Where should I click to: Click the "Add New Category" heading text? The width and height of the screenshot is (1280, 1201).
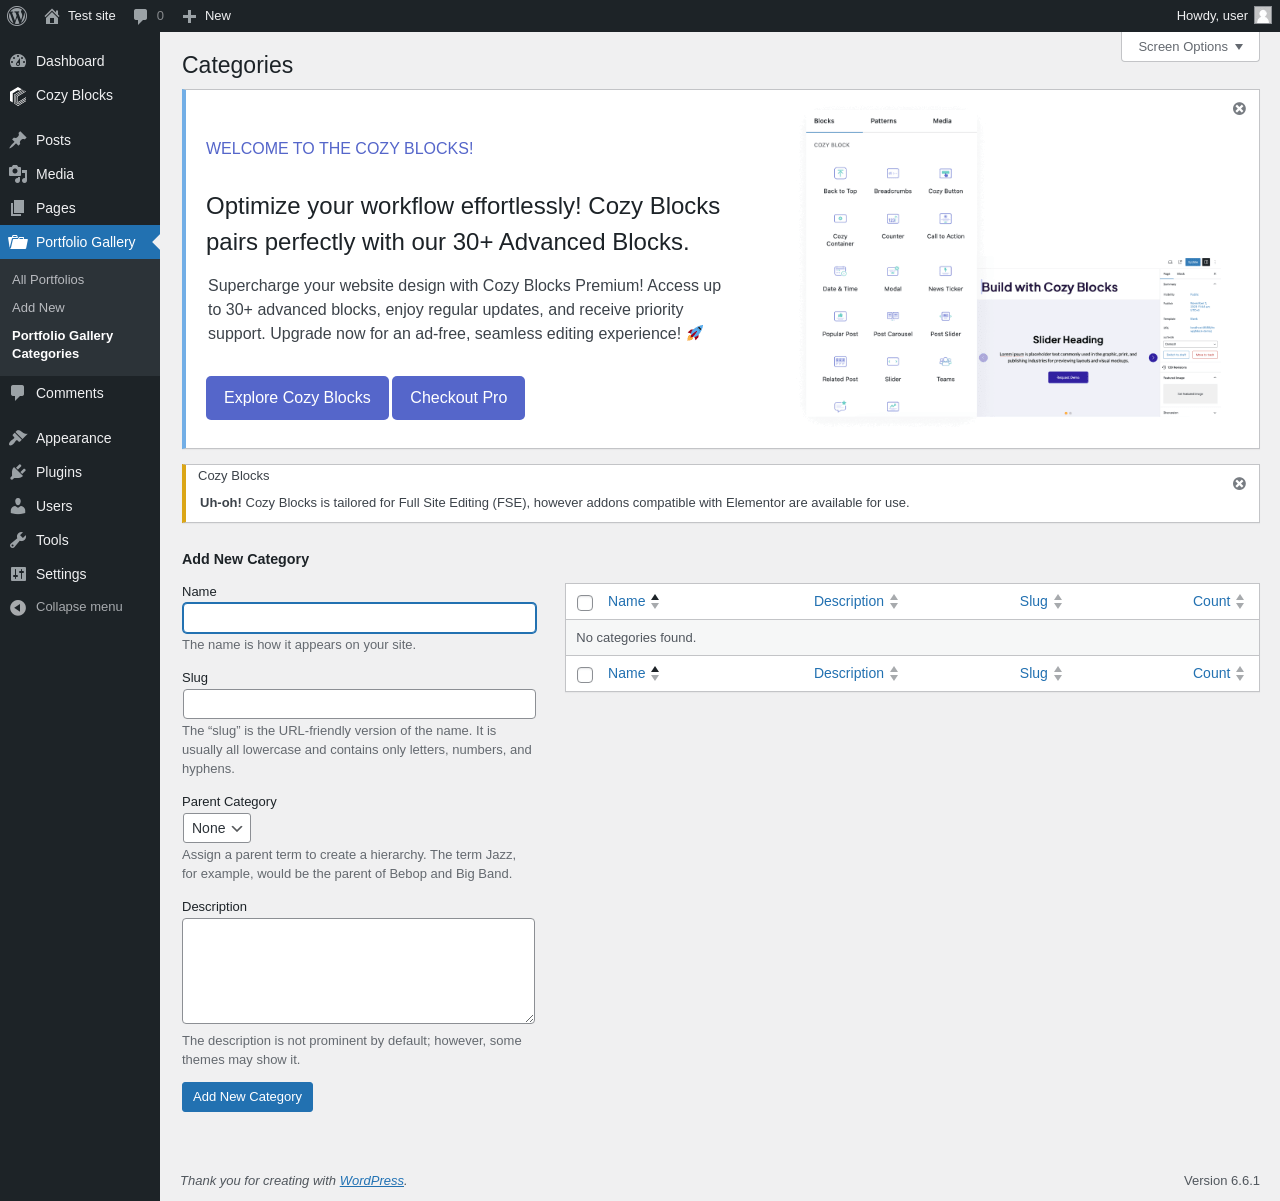coord(245,559)
